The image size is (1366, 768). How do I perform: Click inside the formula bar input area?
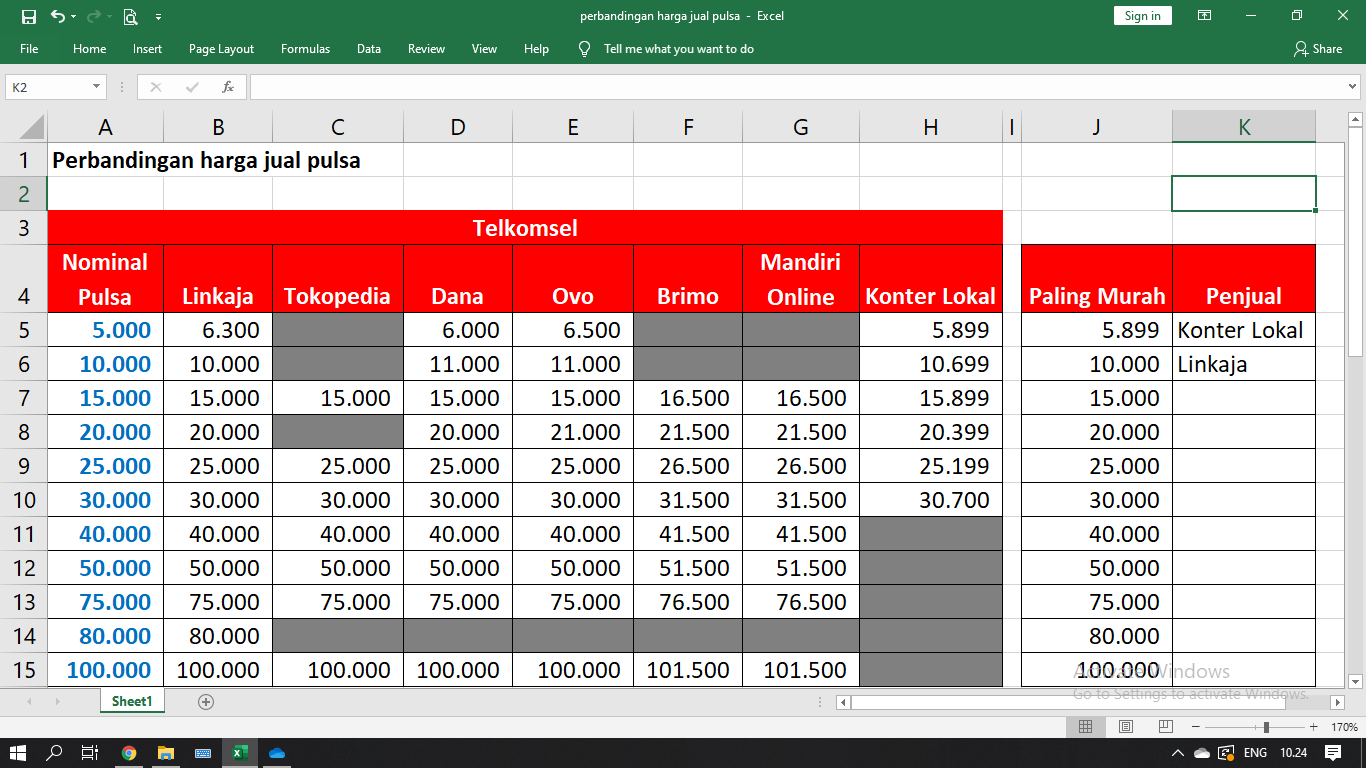(x=797, y=87)
